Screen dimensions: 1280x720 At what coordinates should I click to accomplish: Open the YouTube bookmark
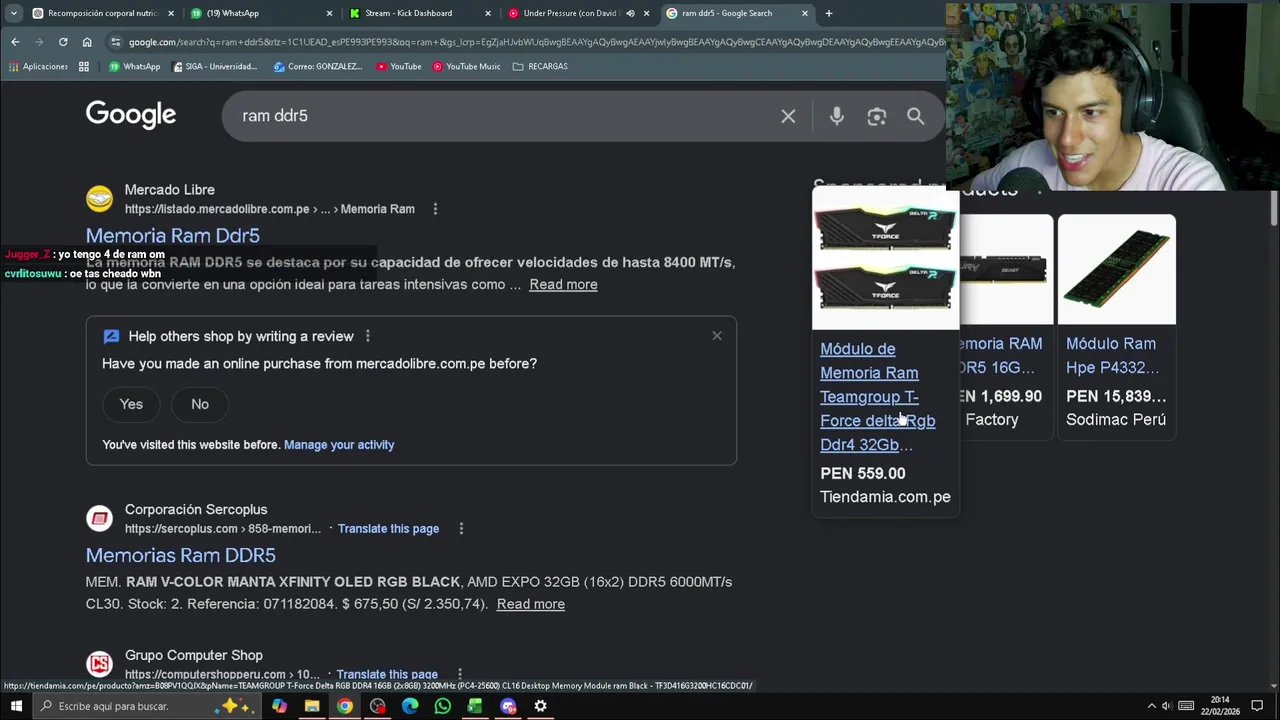[x=399, y=66]
